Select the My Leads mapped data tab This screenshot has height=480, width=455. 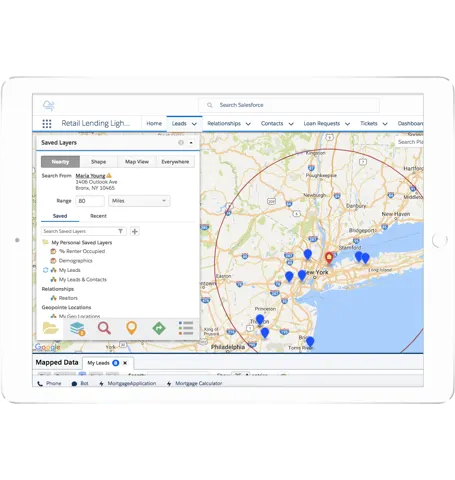(x=98, y=363)
